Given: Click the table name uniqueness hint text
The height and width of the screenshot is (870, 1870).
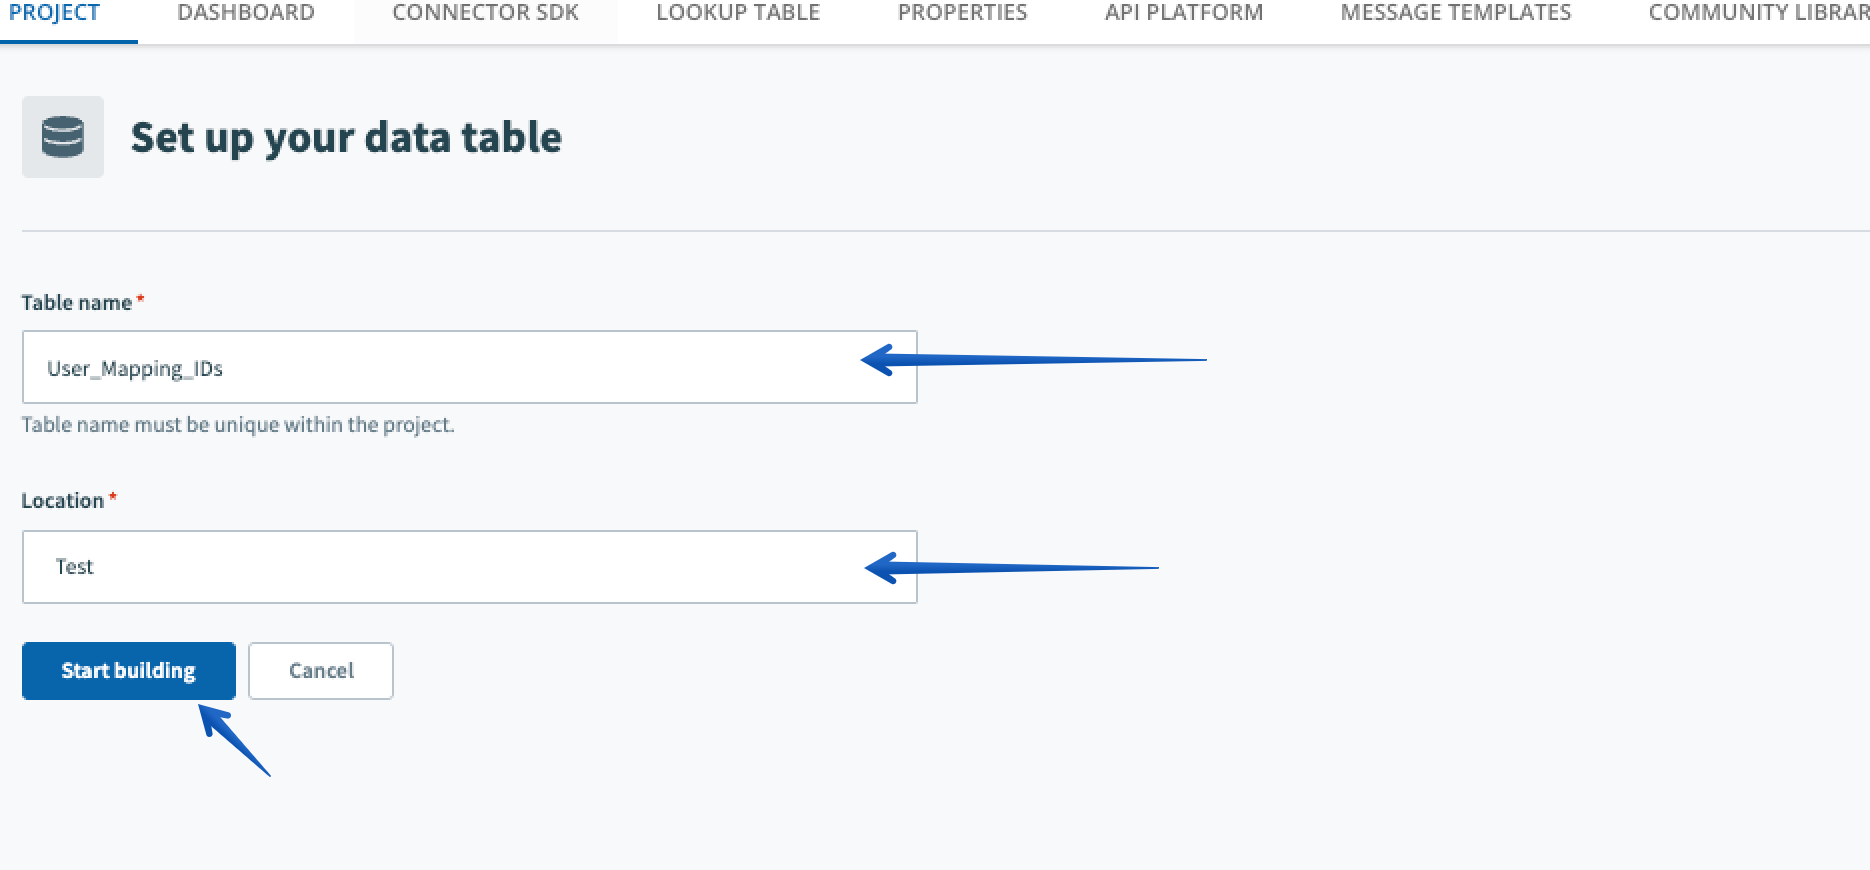Looking at the screenshot, I should pos(237,424).
